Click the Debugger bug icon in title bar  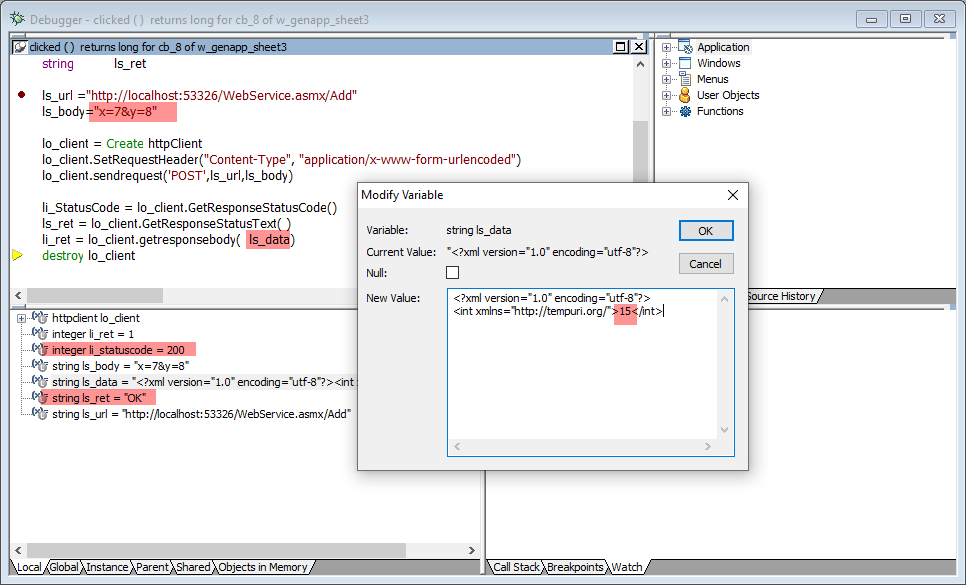16,18
